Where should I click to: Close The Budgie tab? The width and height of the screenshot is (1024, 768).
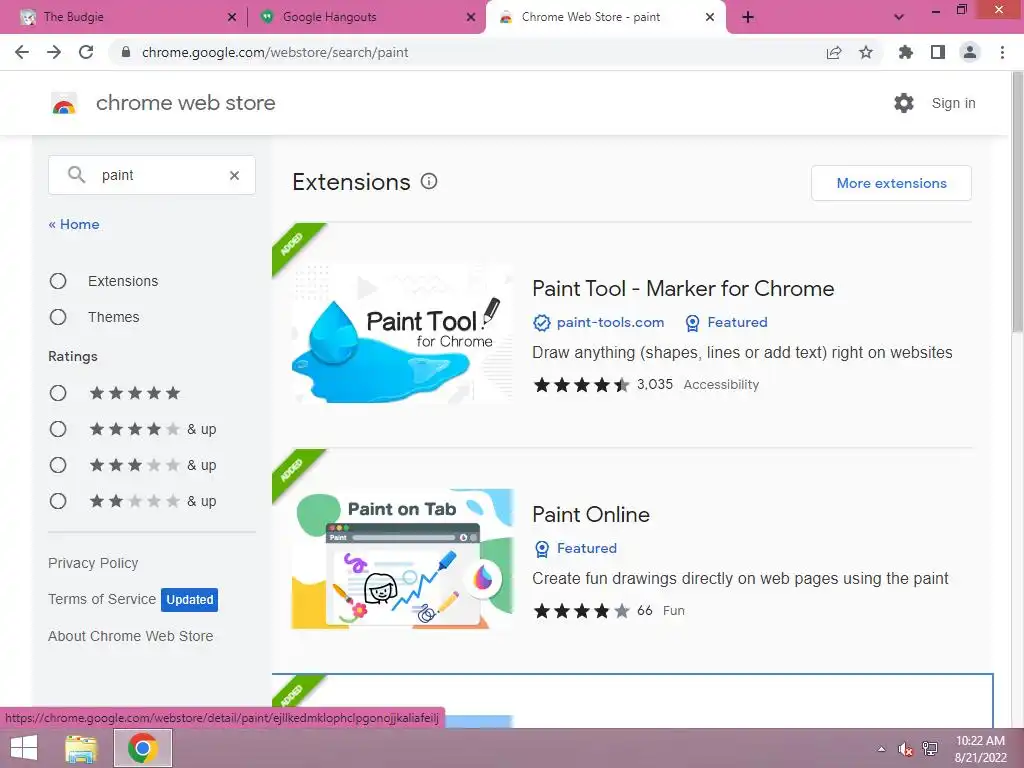tap(232, 17)
